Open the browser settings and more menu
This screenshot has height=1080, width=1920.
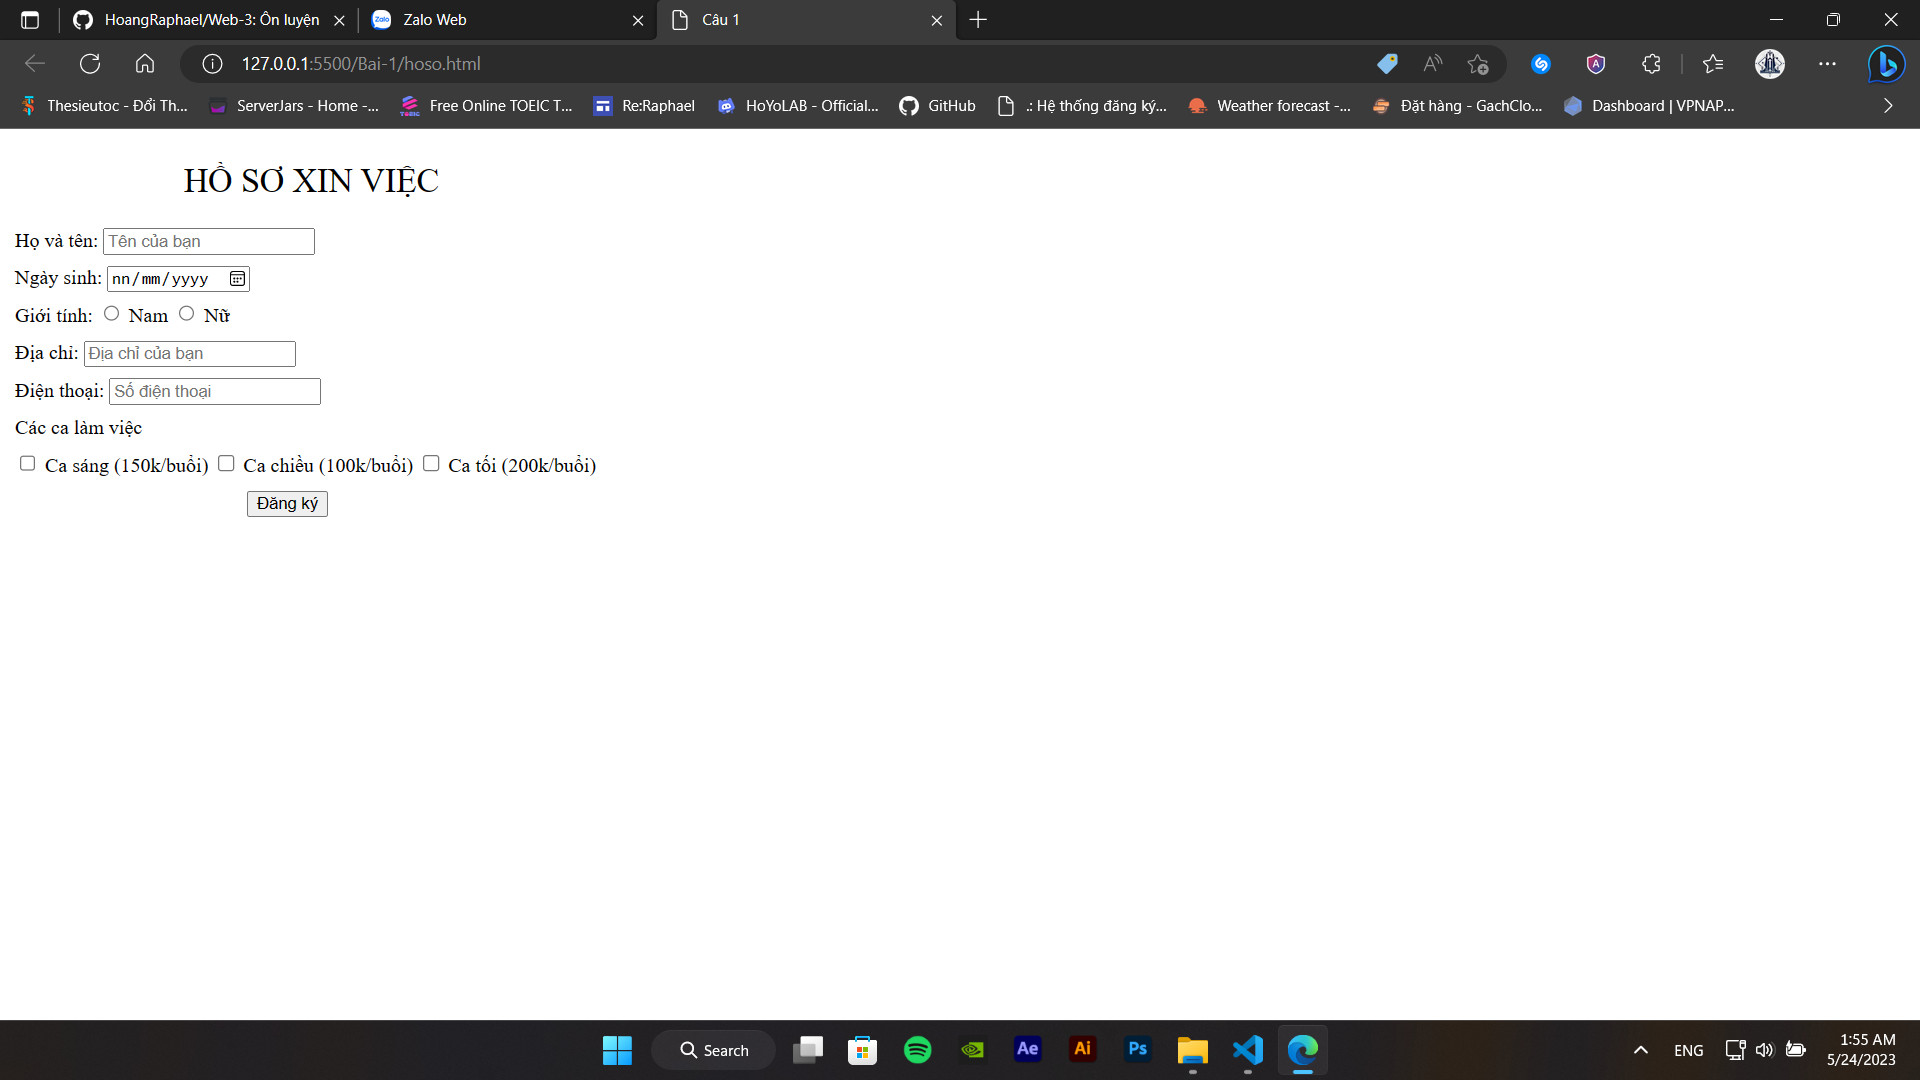click(x=1827, y=64)
